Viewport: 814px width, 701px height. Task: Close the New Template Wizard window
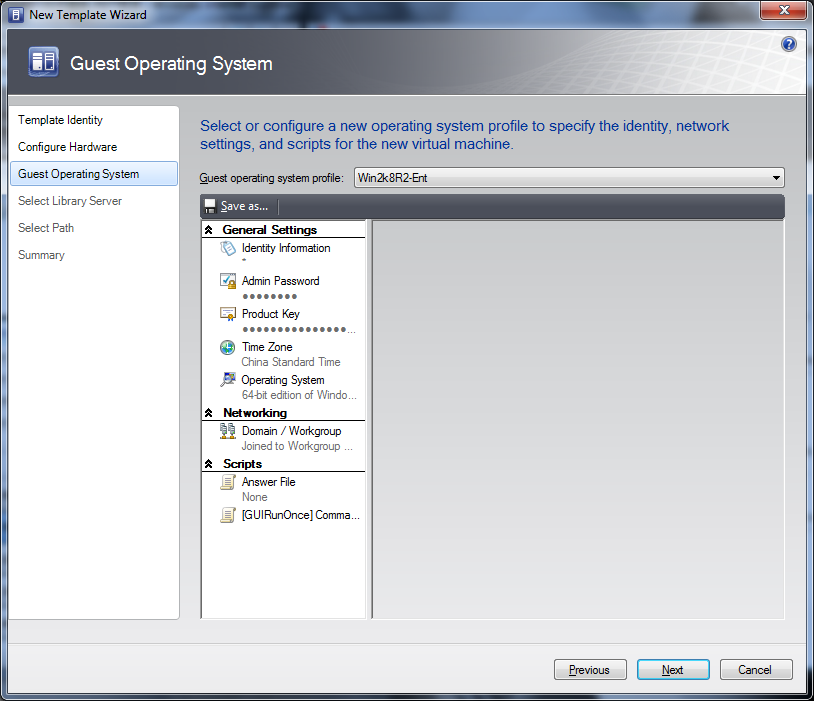(784, 10)
